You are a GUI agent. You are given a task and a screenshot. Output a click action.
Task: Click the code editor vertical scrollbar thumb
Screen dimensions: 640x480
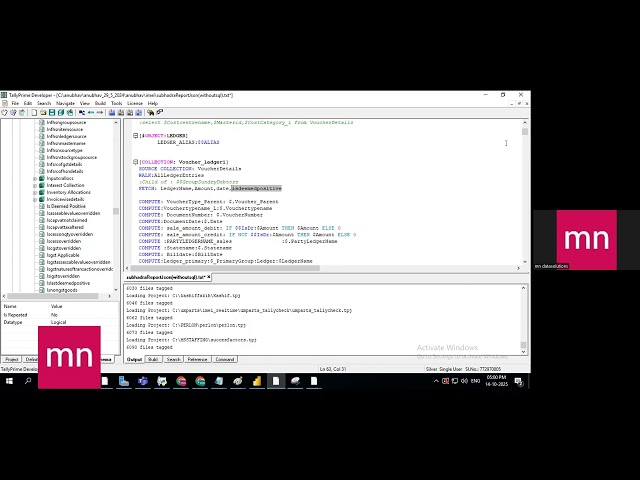[525, 131]
